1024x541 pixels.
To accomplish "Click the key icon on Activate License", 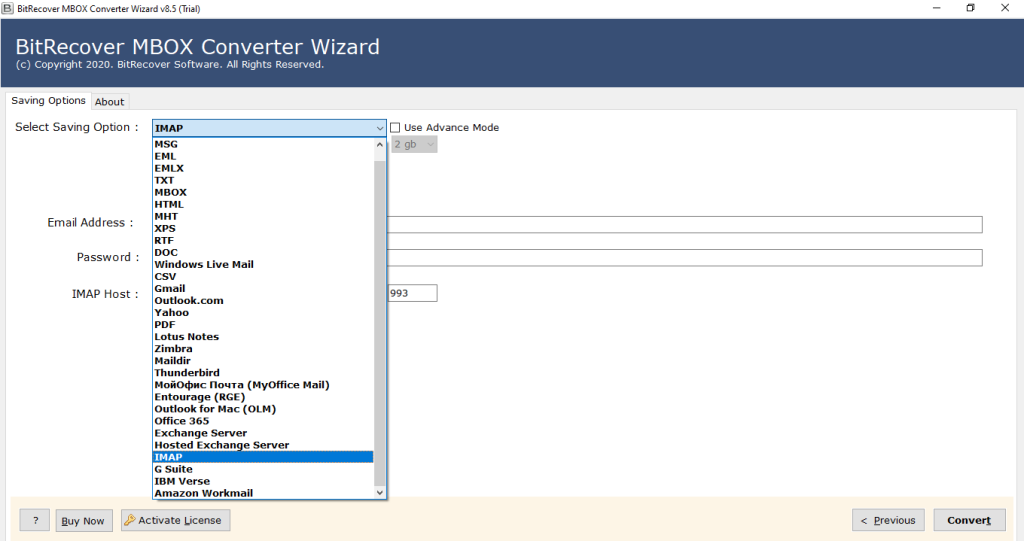I will (129, 520).
